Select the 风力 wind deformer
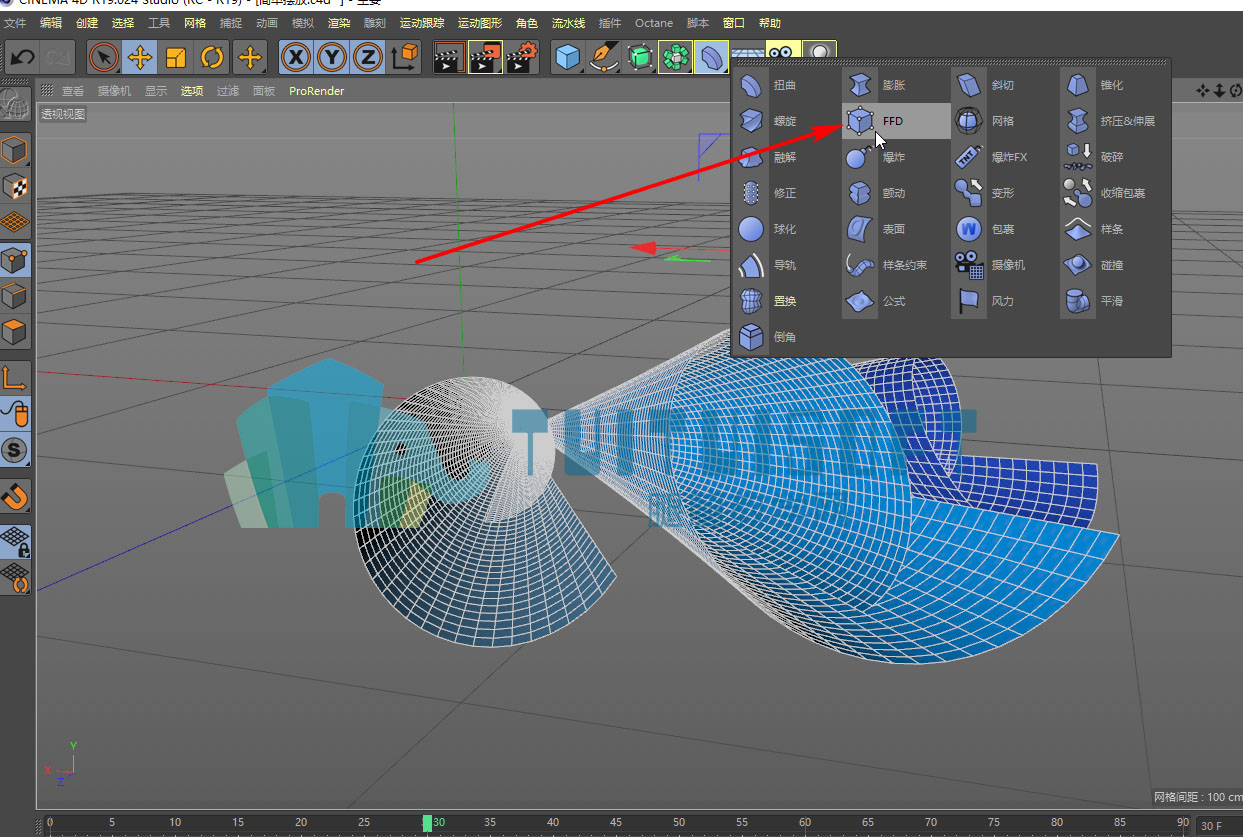 pos(1005,301)
